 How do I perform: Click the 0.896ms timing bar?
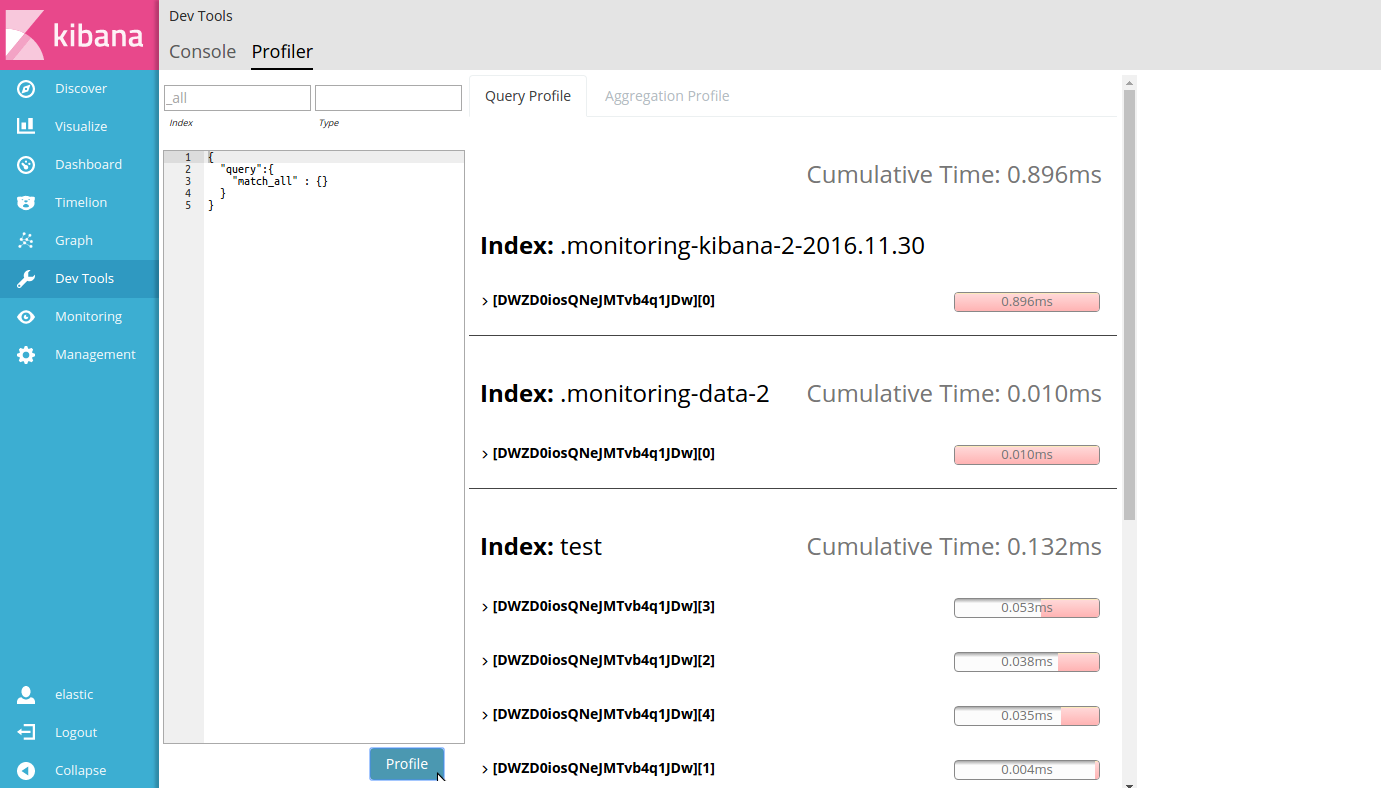coord(1027,301)
